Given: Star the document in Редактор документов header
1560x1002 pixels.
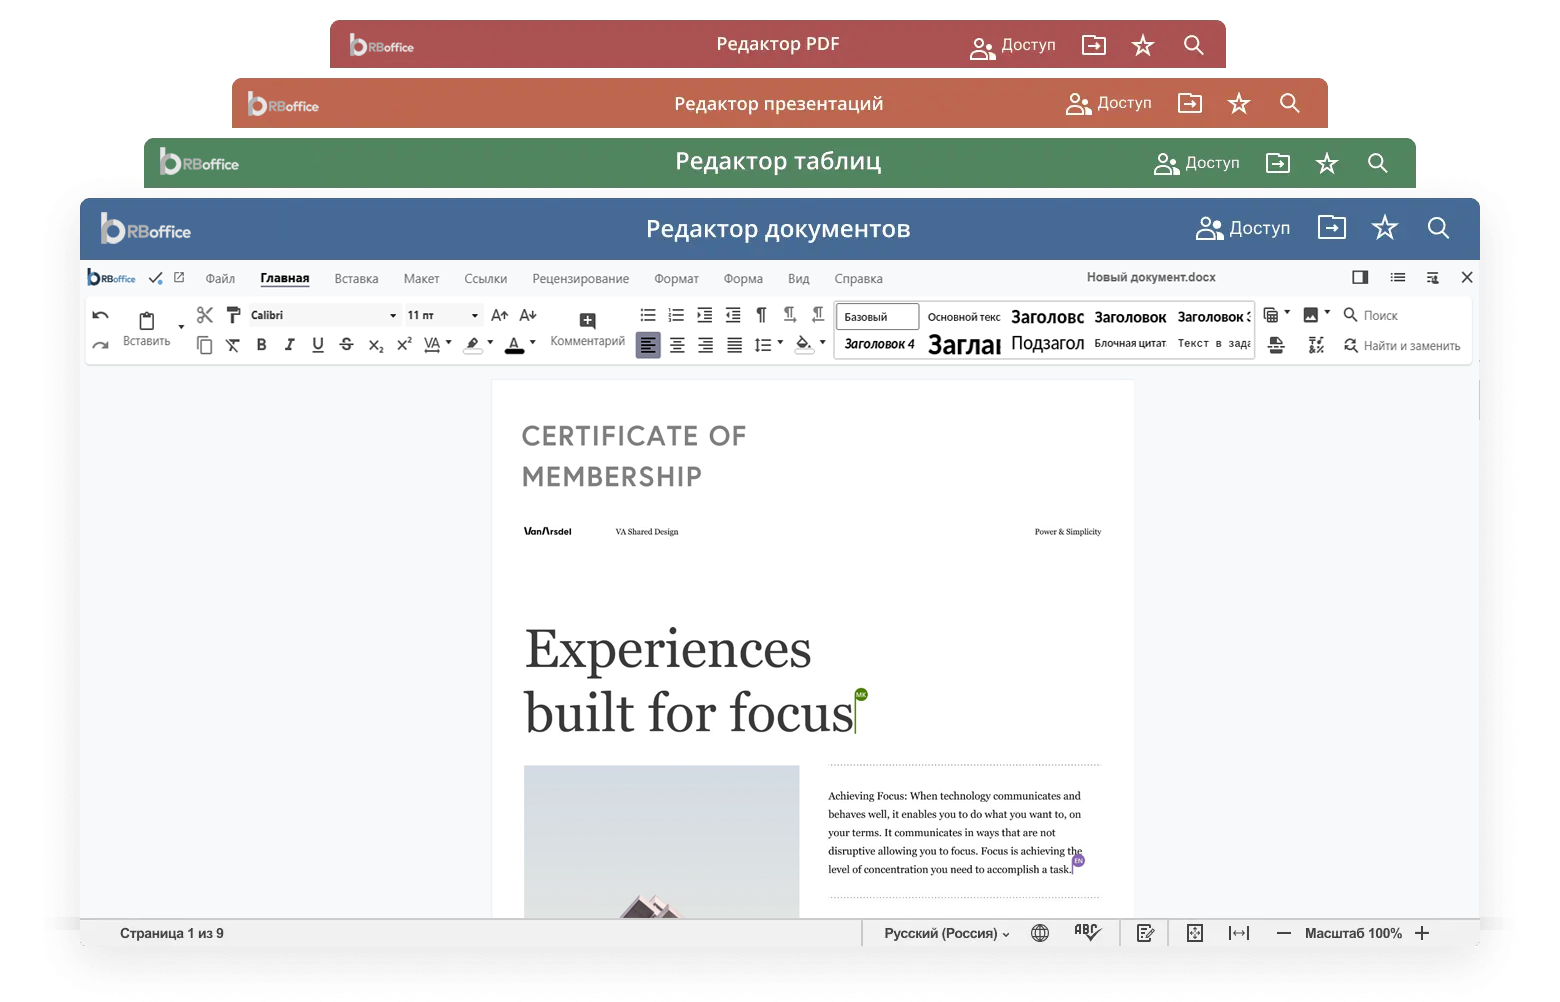Looking at the screenshot, I should (1385, 228).
